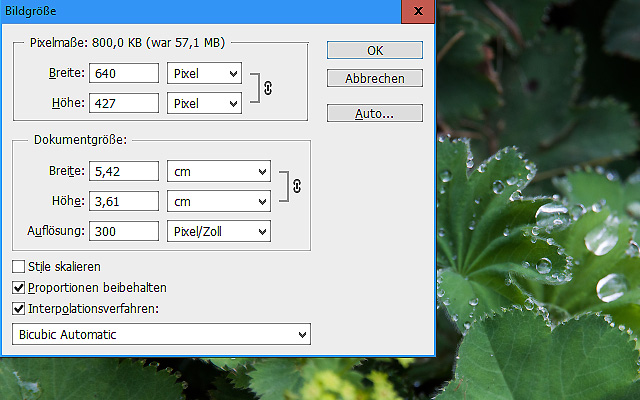Open the Auto... resolution button
Image resolution: width=640 pixels, height=400 pixels.
(x=375, y=113)
